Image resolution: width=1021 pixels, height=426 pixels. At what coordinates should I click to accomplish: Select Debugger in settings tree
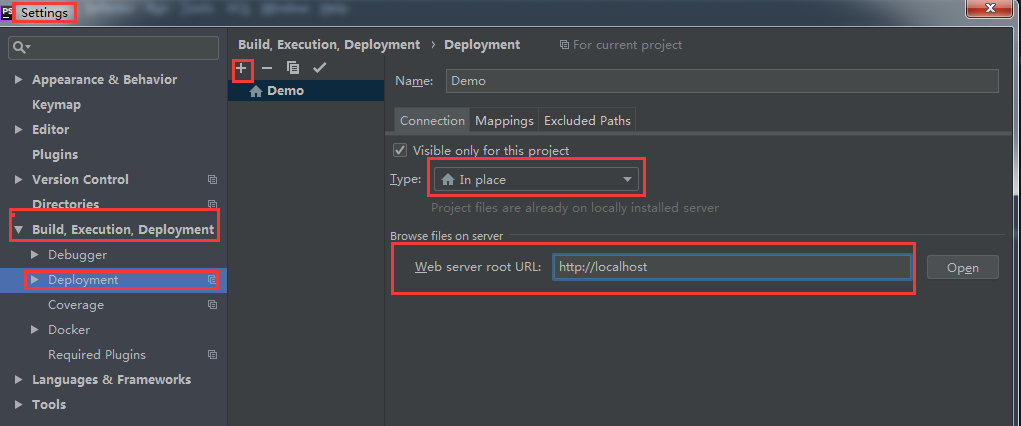(x=77, y=255)
